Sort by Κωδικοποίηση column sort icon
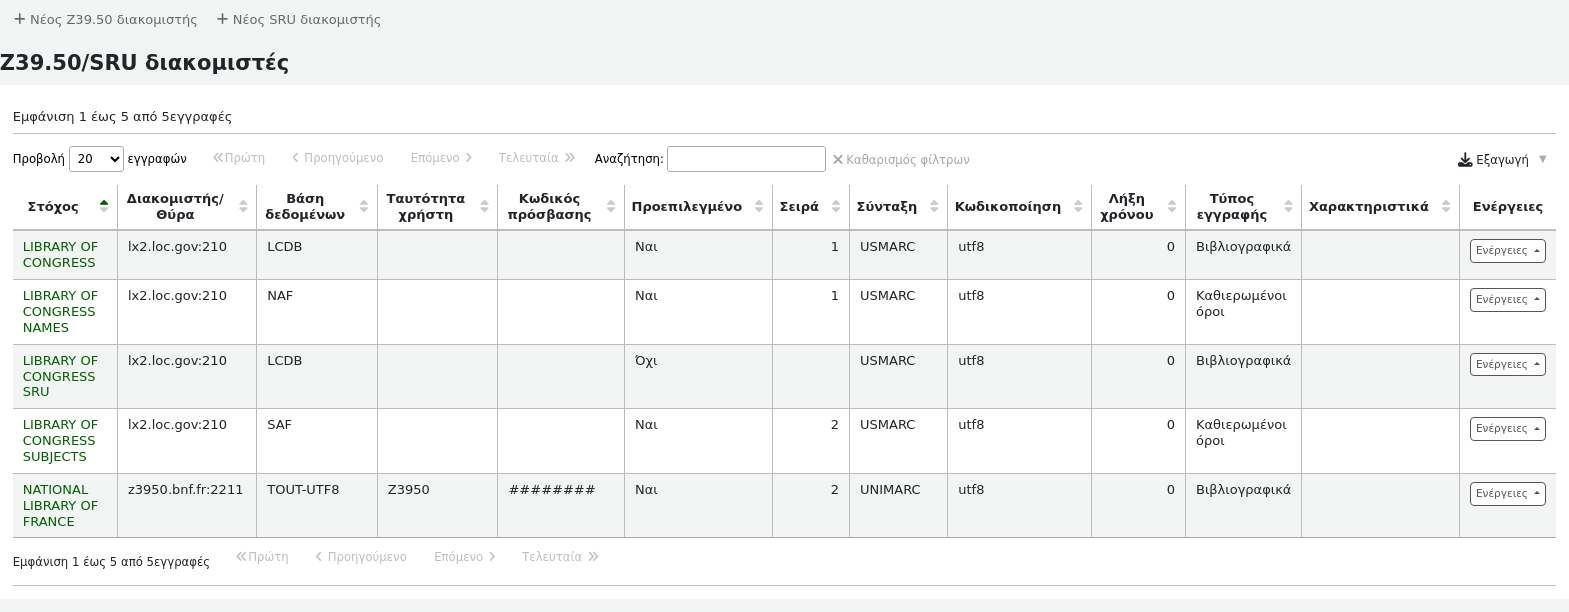This screenshot has height=612, width=1569. (1078, 206)
